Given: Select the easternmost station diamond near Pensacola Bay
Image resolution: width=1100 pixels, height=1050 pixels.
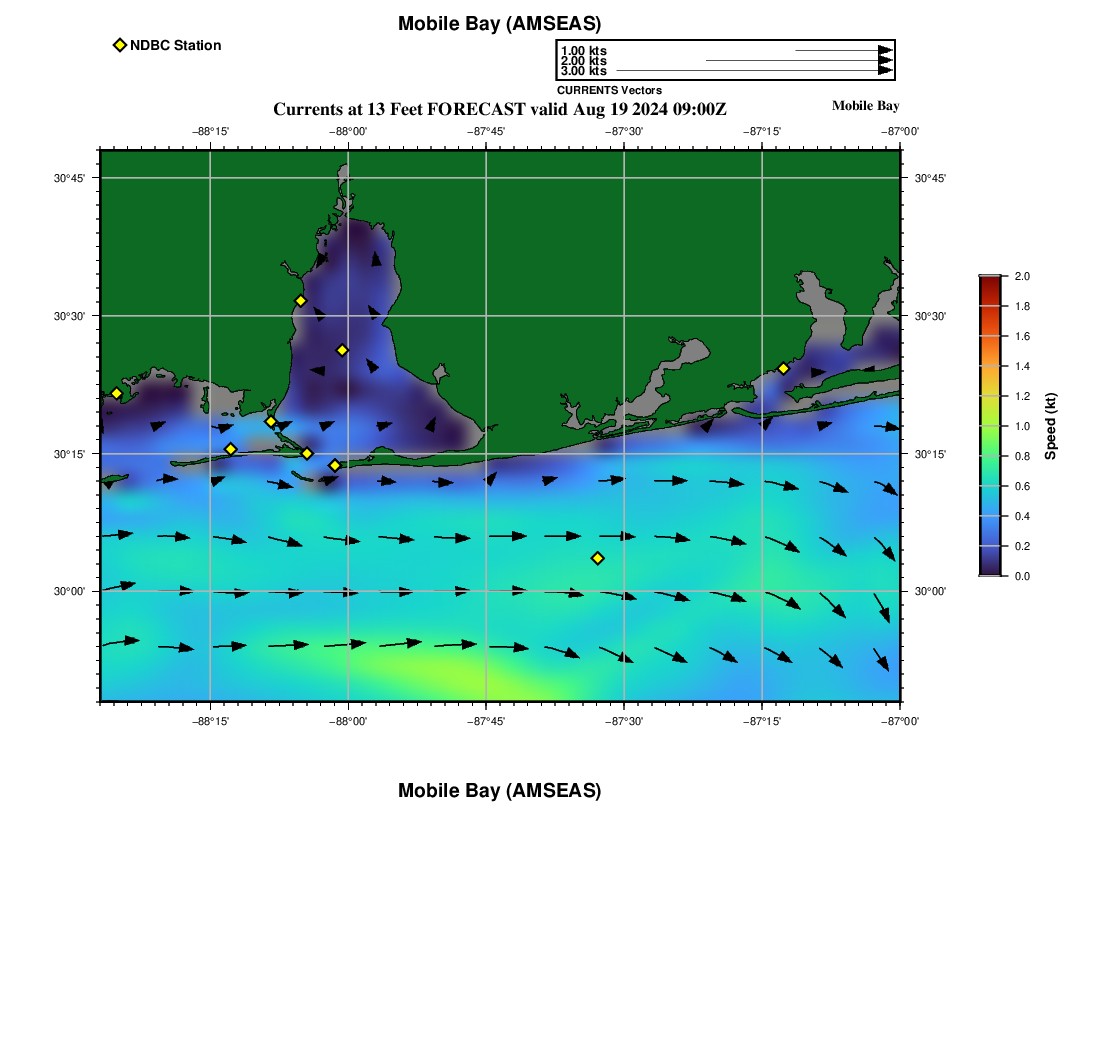Looking at the screenshot, I should [x=783, y=368].
